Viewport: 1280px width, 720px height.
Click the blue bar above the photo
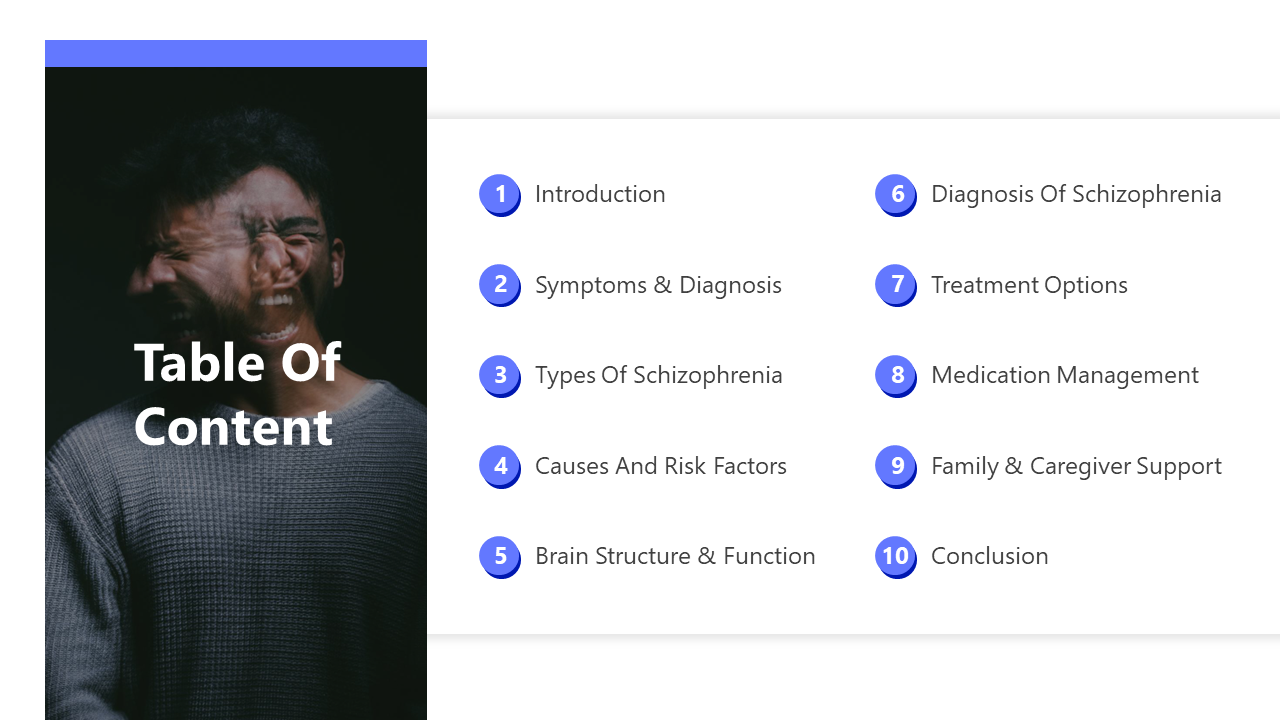tap(236, 53)
